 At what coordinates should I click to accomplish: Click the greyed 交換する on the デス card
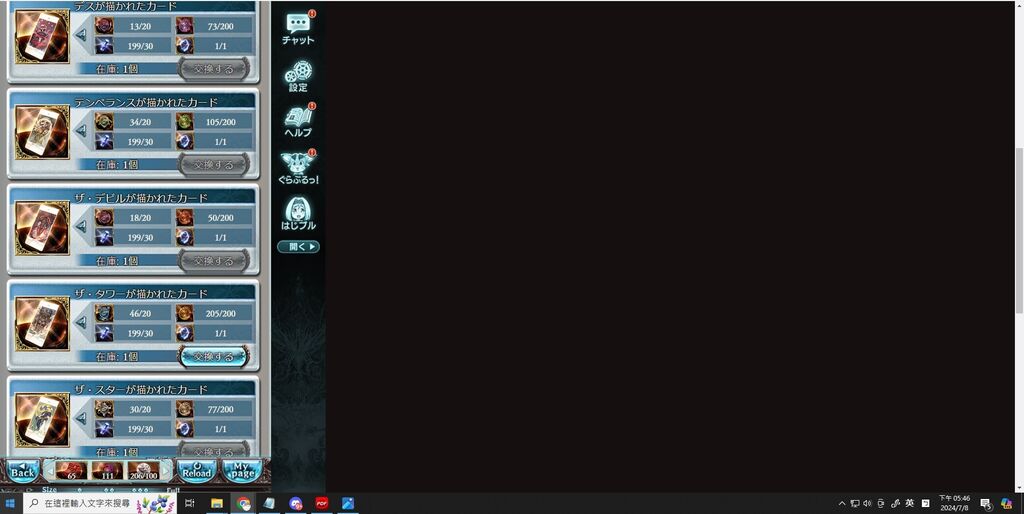pos(214,69)
